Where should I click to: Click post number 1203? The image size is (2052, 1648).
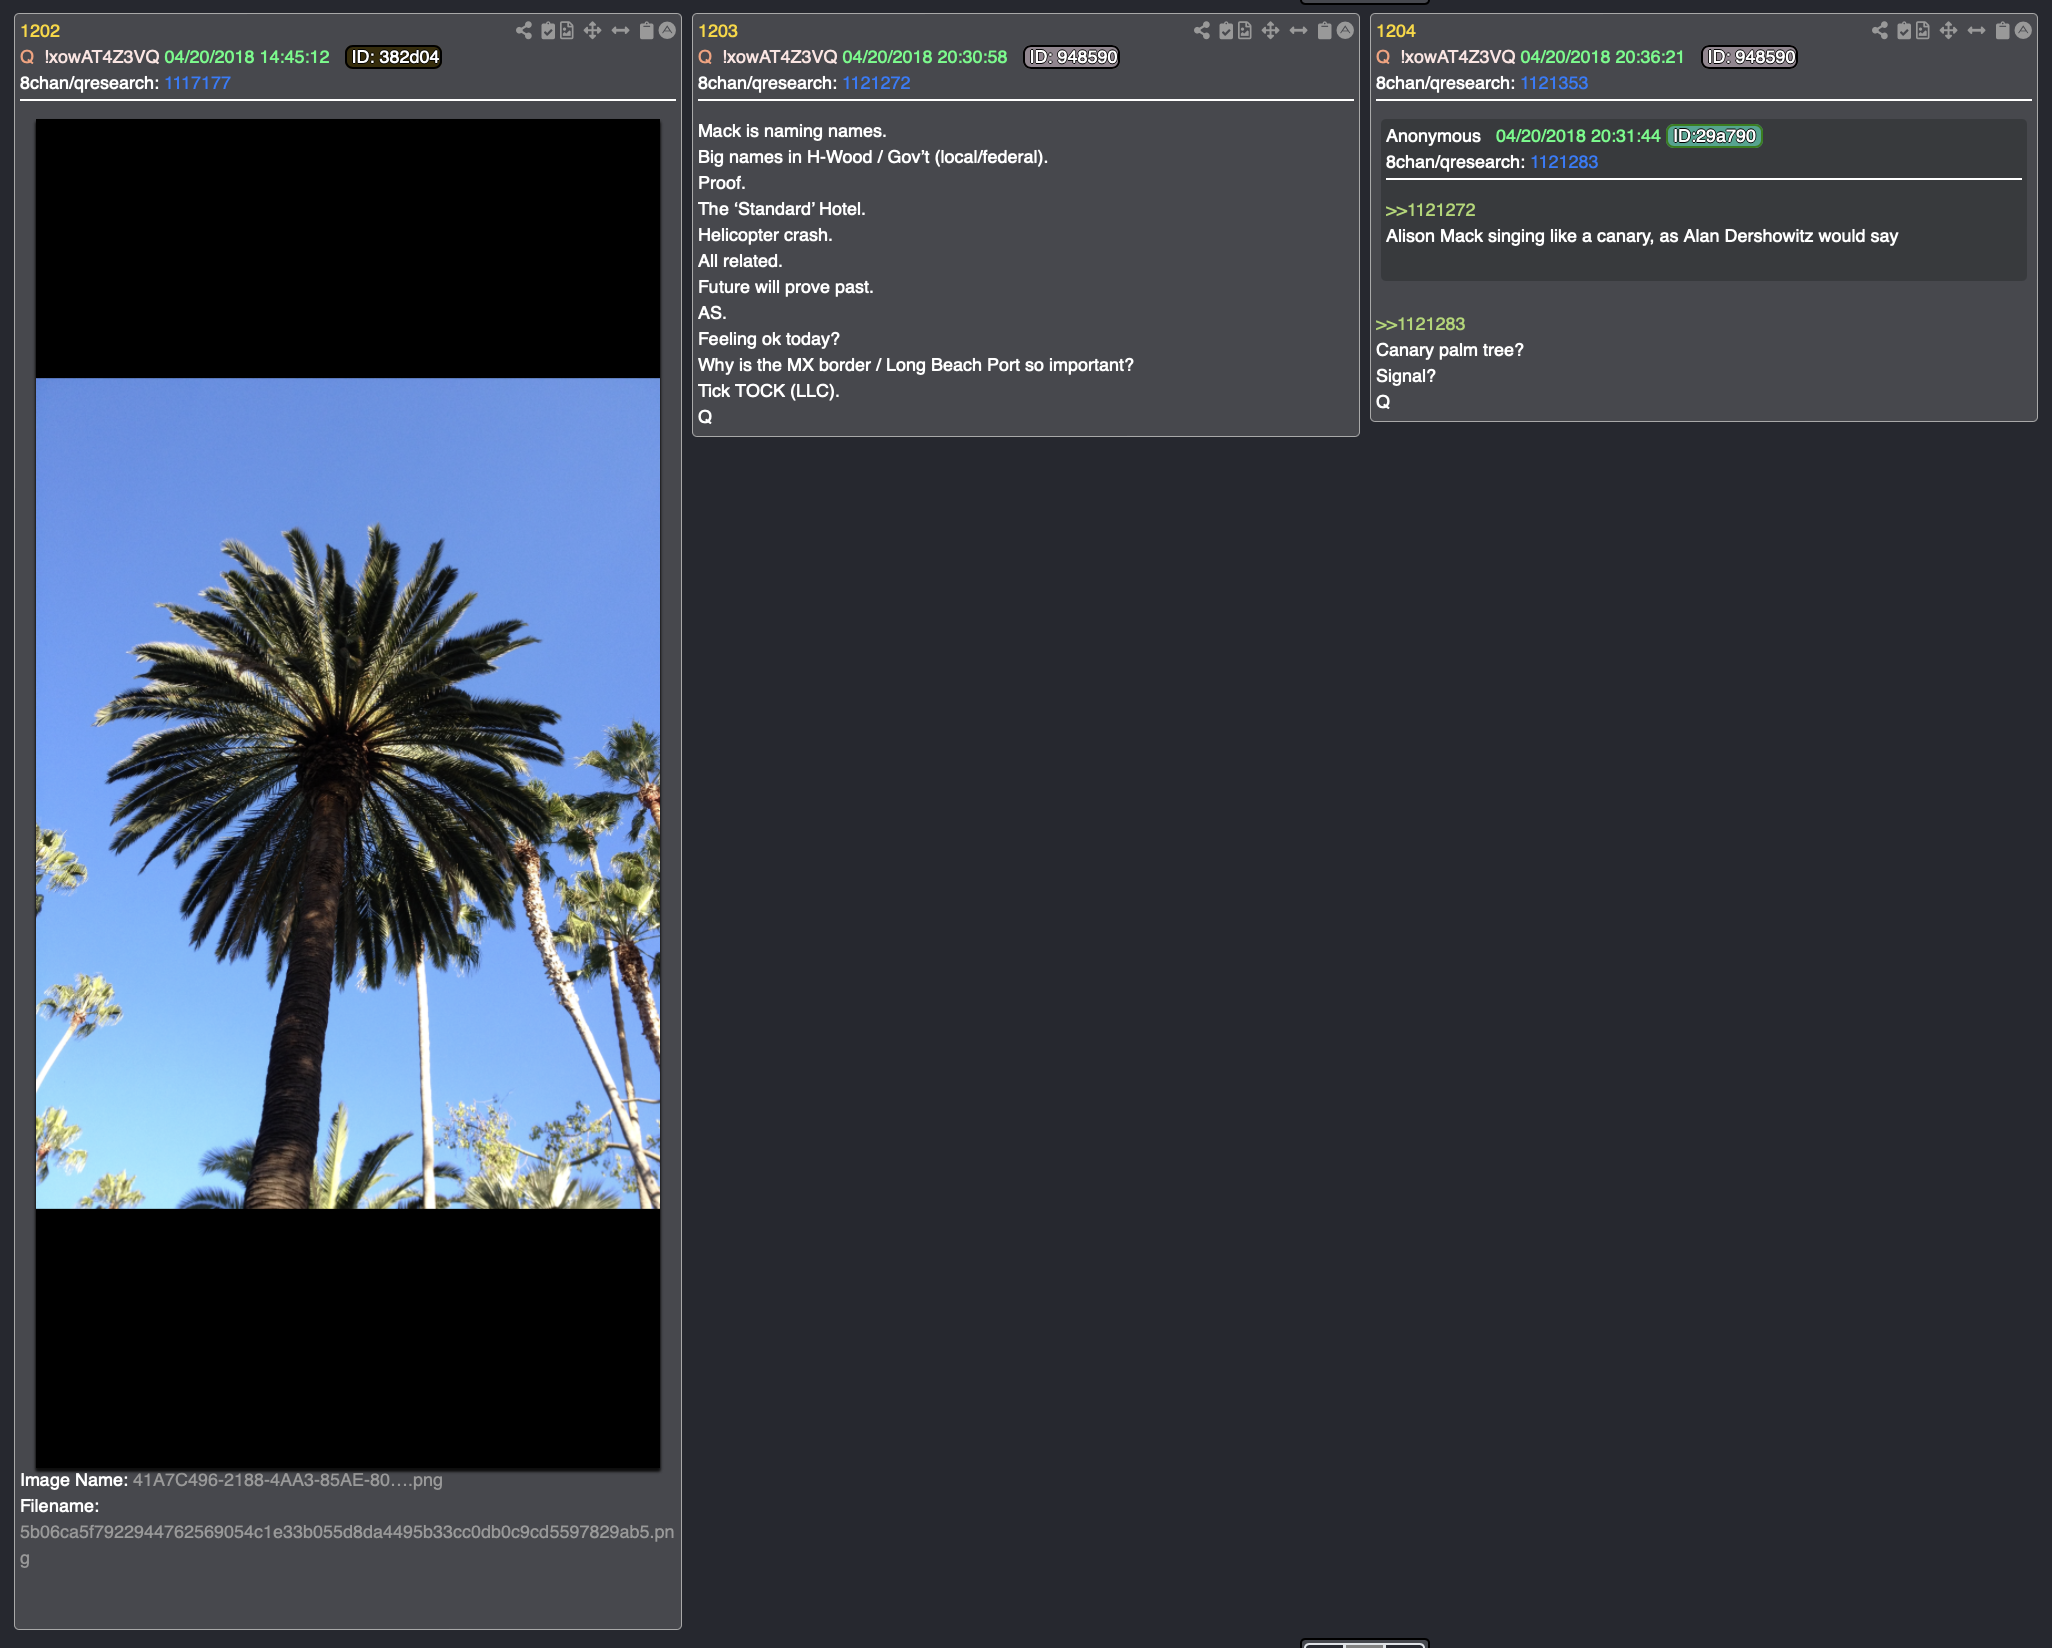(718, 31)
